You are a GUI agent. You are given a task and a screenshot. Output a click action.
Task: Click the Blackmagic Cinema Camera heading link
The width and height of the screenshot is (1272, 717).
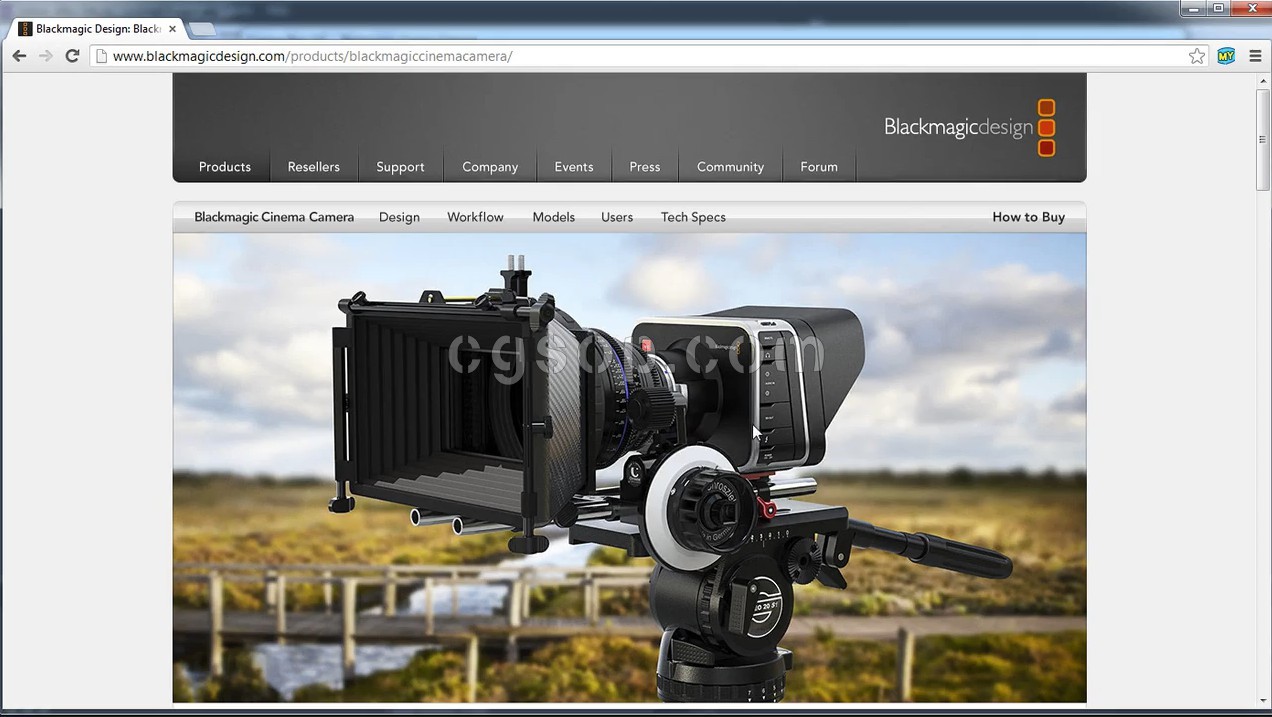coord(274,217)
